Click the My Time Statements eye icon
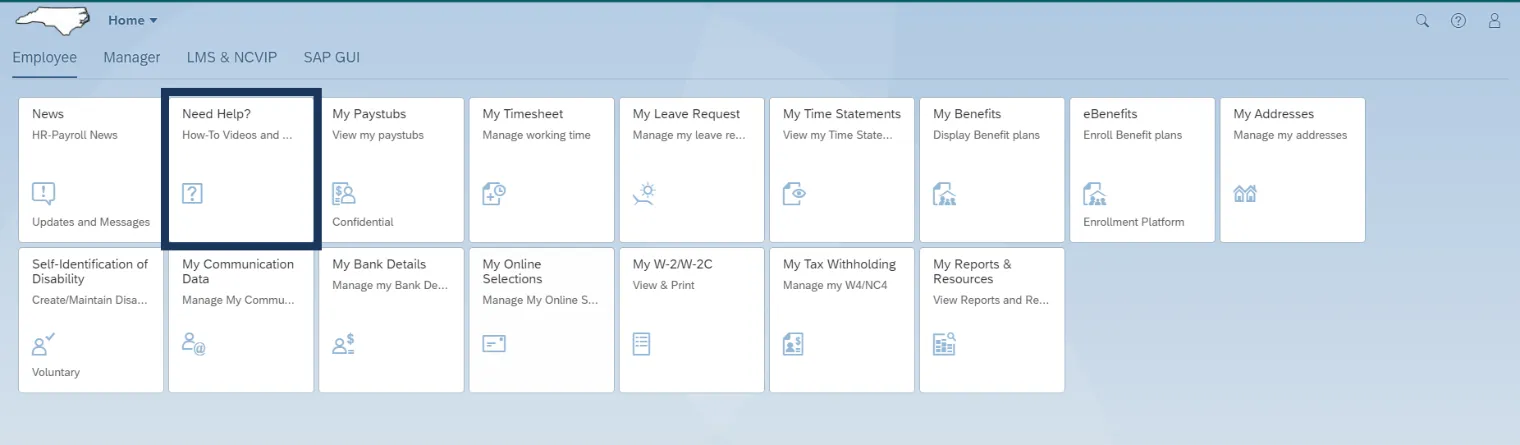 click(x=794, y=193)
